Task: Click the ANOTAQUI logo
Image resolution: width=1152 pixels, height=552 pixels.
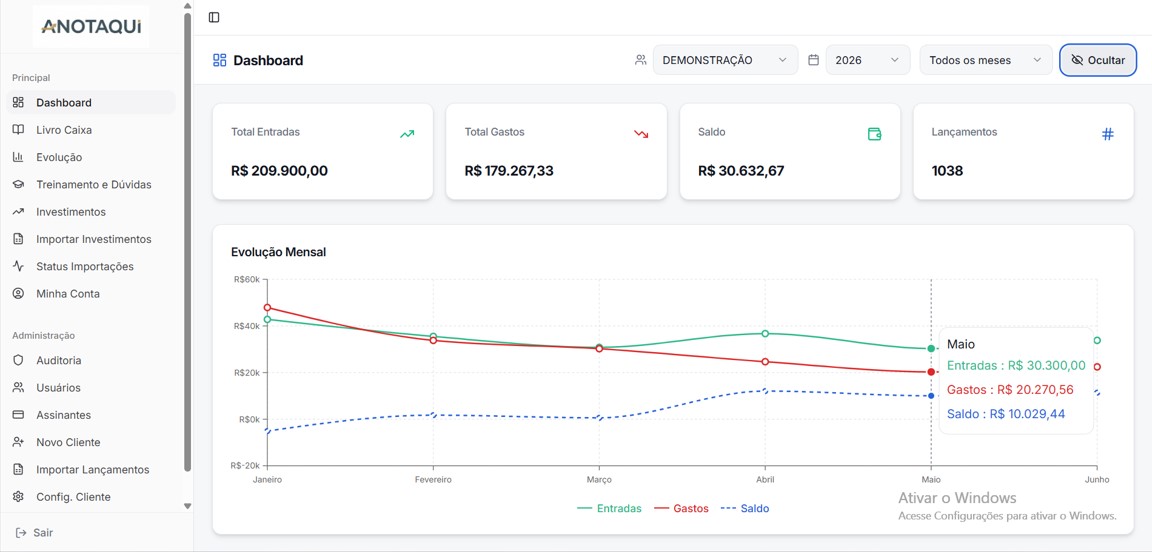Action: 91,27
